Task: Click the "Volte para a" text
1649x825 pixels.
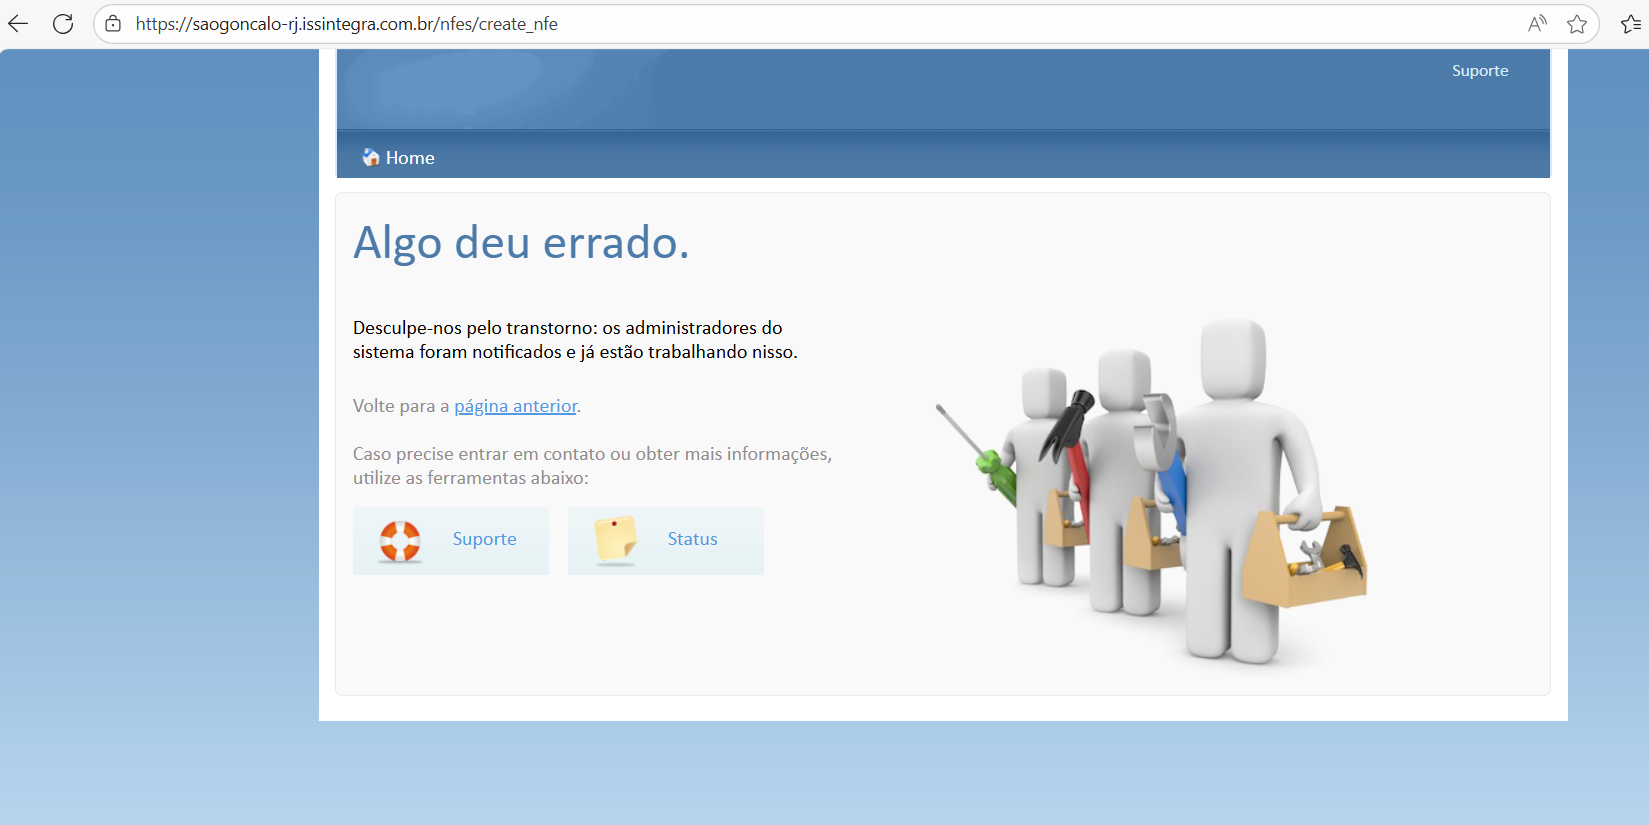Action: [x=400, y=406]
